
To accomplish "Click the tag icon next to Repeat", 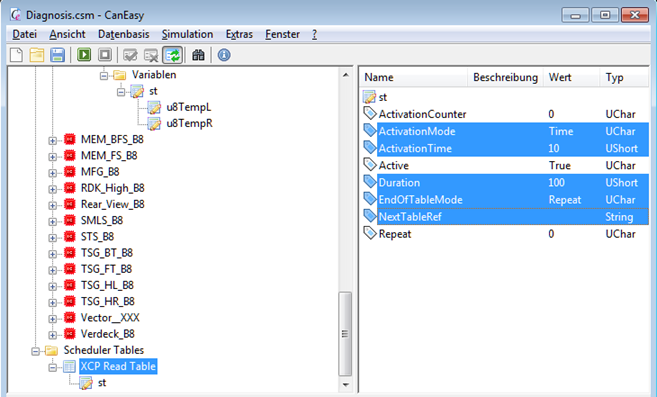I will [x=370, y=233].
